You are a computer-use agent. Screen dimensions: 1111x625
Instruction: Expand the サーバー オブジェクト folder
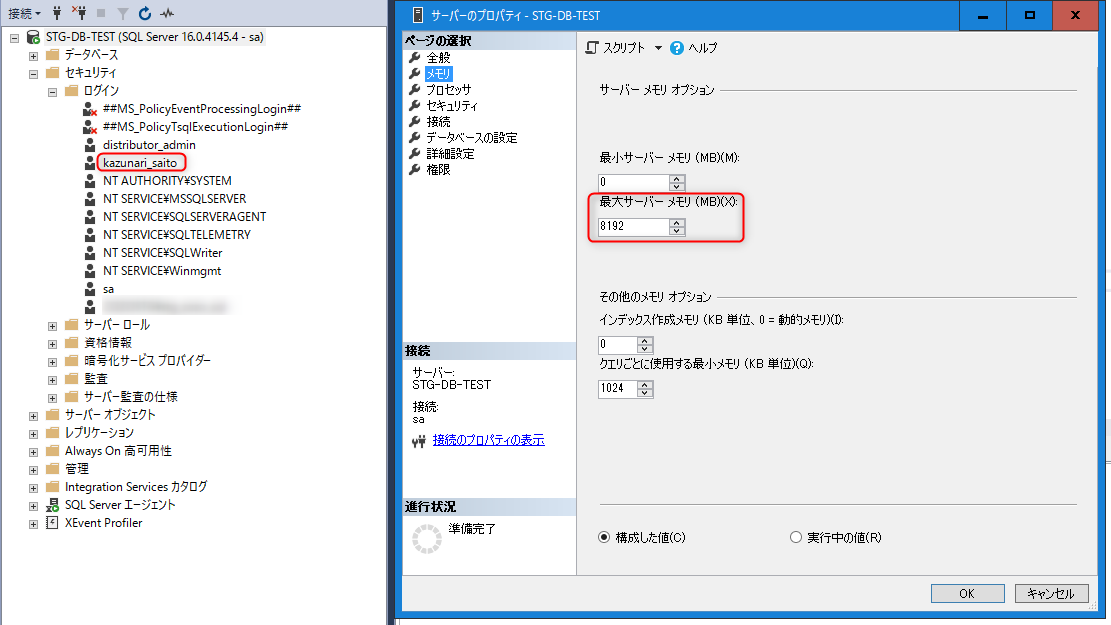(33, 416)
